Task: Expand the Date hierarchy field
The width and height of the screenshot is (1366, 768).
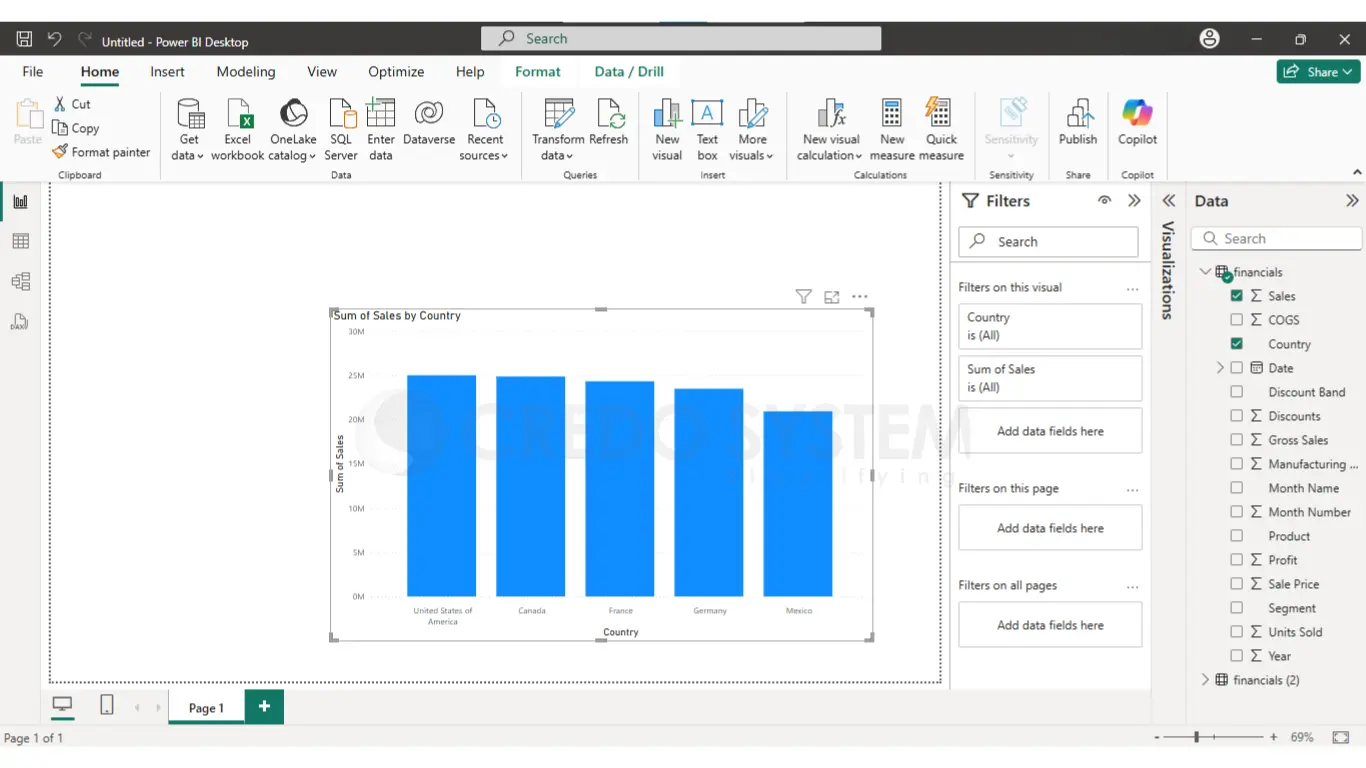Action: (x=1220, y=368)
